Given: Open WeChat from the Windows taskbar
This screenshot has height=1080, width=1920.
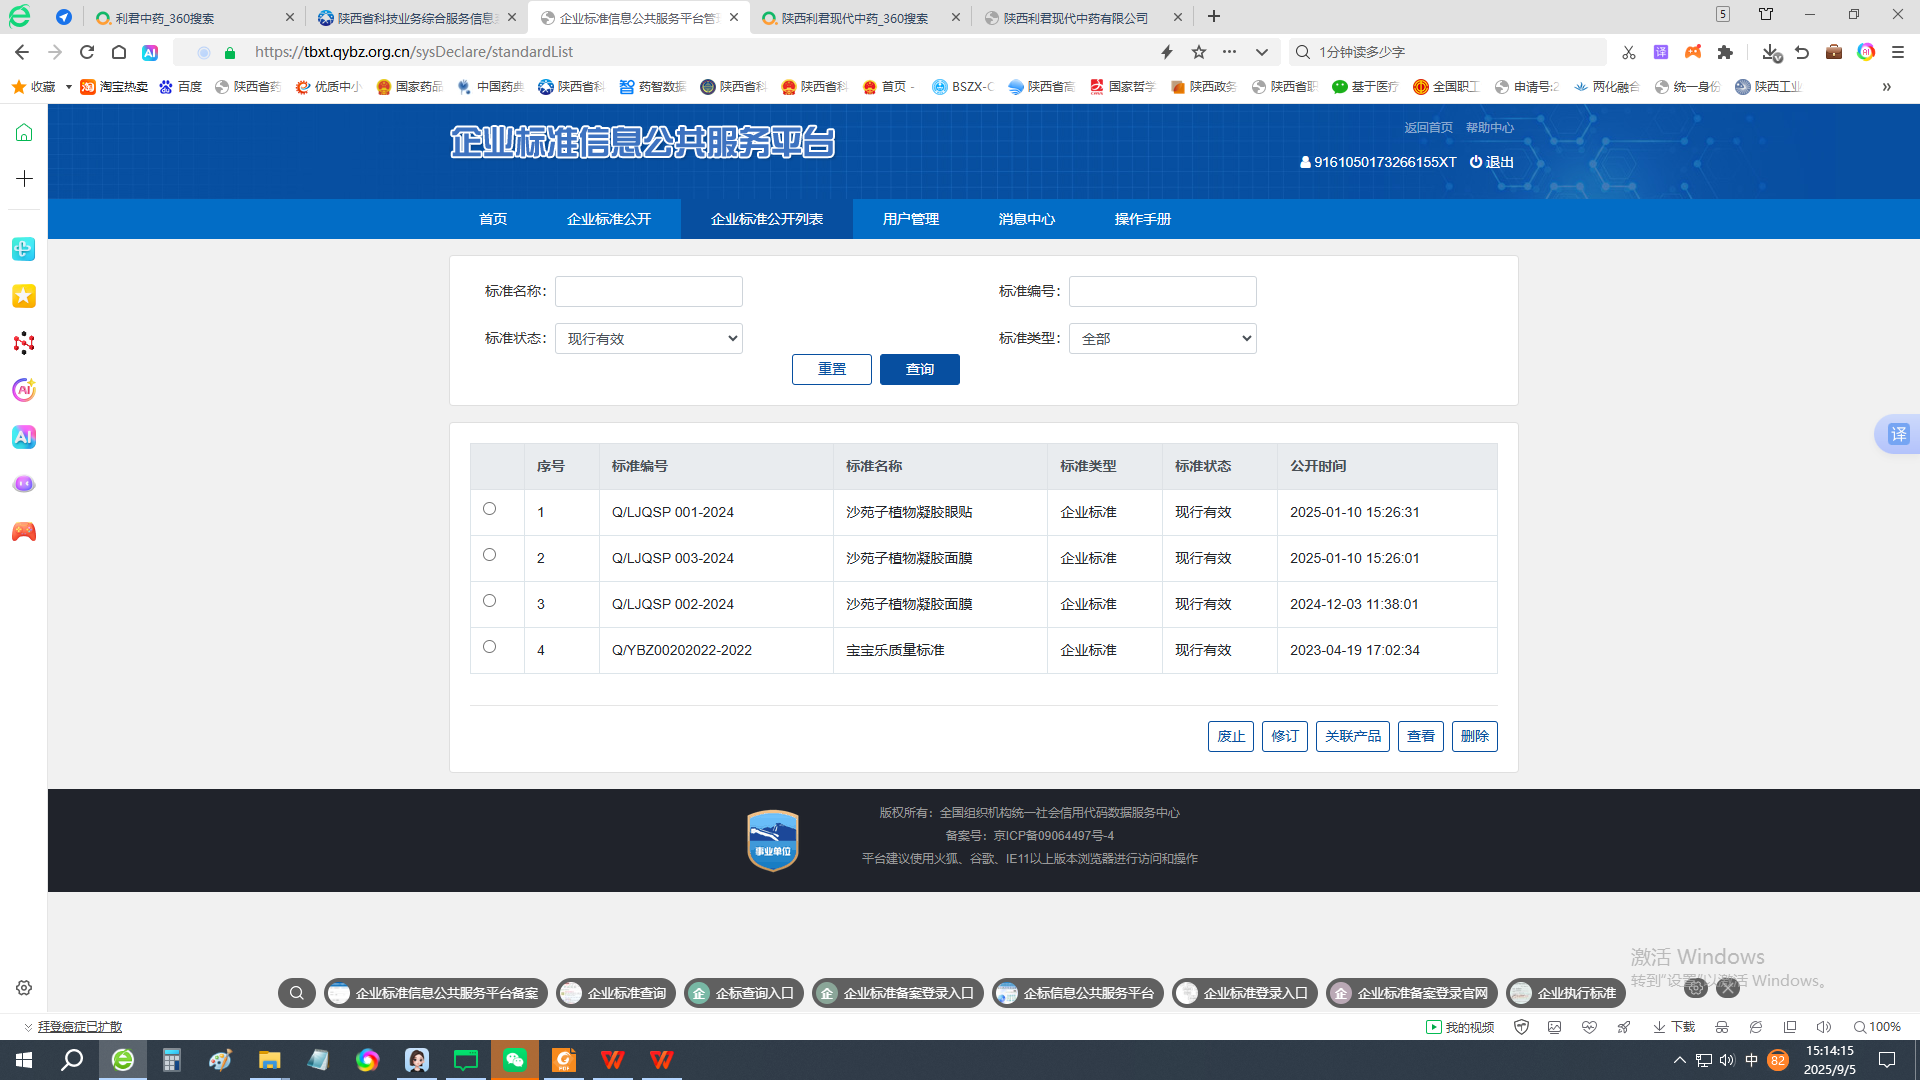Looking at the screenshot, I should tap(515, 1060).
